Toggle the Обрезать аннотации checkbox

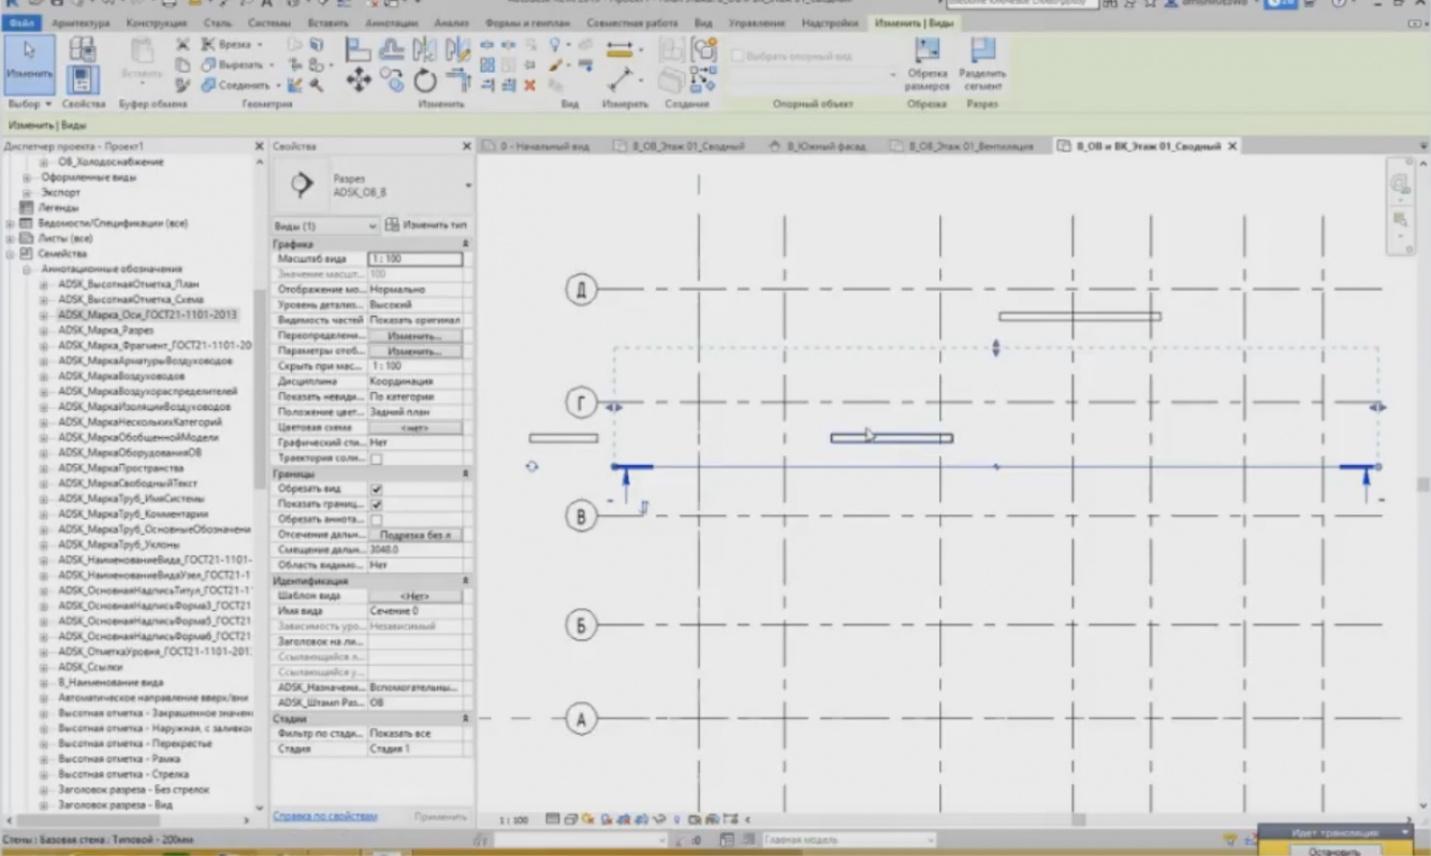tap(376, 519)
